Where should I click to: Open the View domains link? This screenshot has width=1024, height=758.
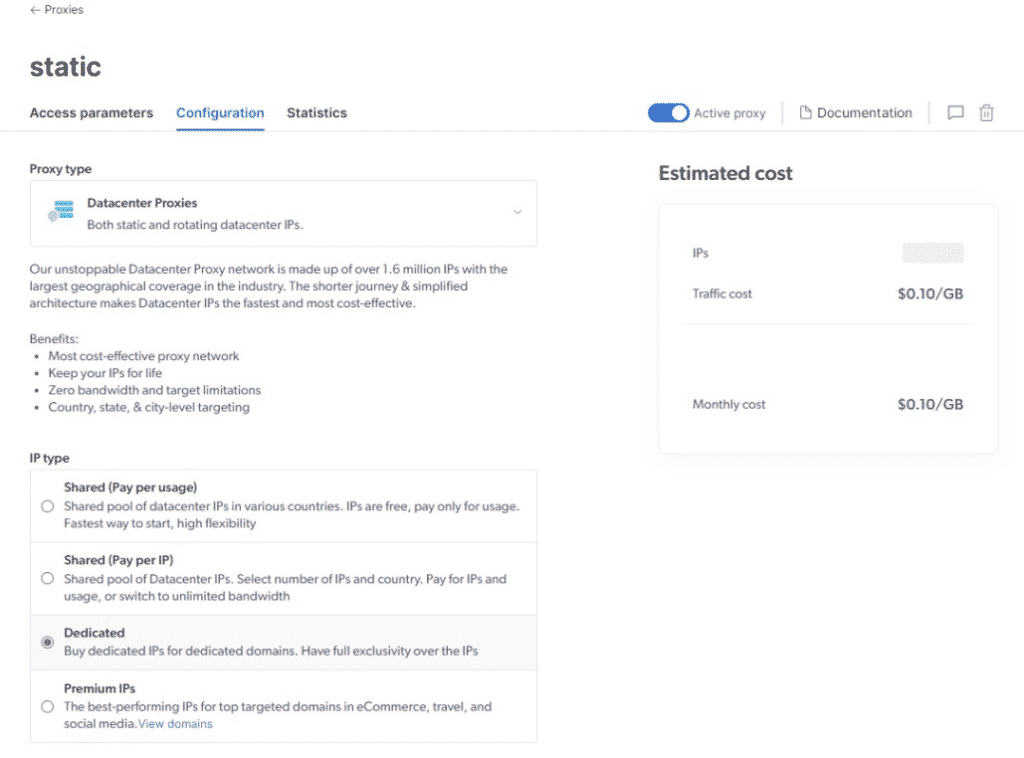coord(175,723)
